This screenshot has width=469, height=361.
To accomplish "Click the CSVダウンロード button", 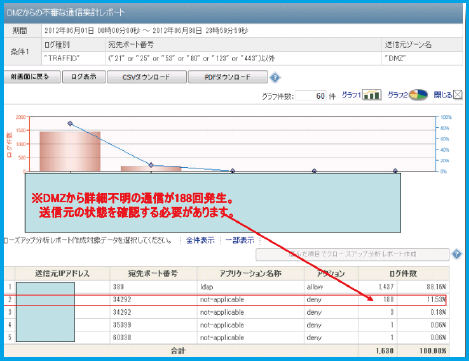I will pos(147,77).
